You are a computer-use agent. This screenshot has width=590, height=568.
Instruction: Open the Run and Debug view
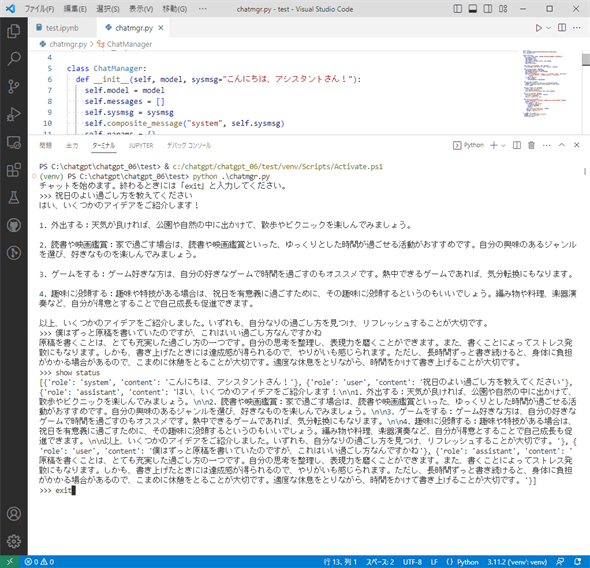click(14, 114)
